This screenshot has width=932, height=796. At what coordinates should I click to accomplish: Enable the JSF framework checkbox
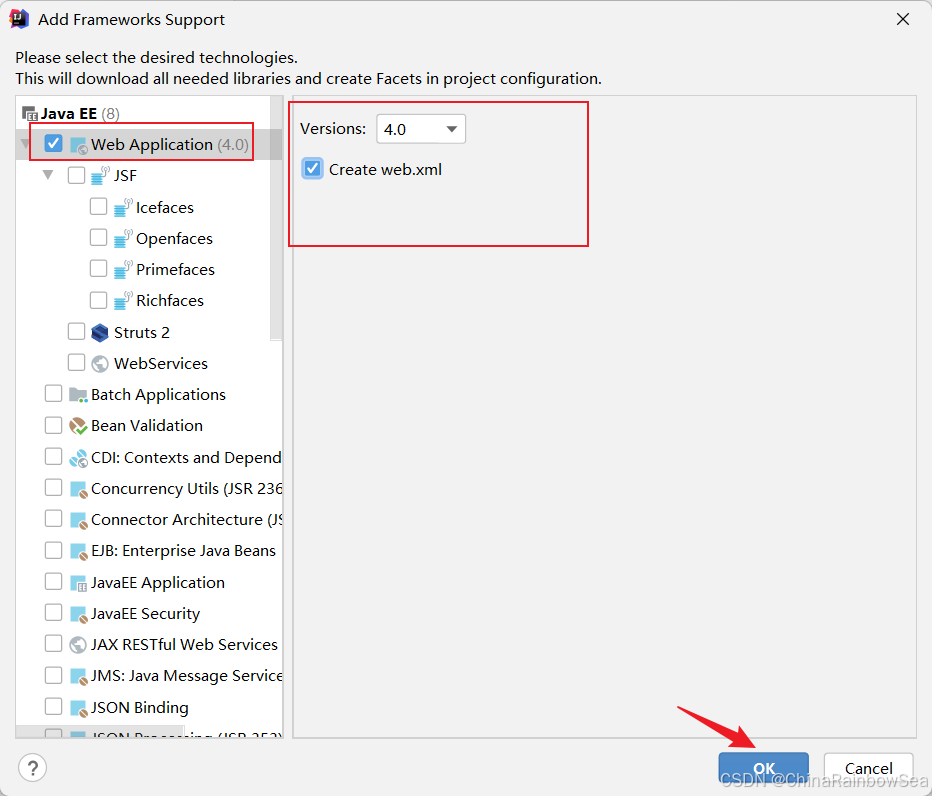[x=76, y=176]
